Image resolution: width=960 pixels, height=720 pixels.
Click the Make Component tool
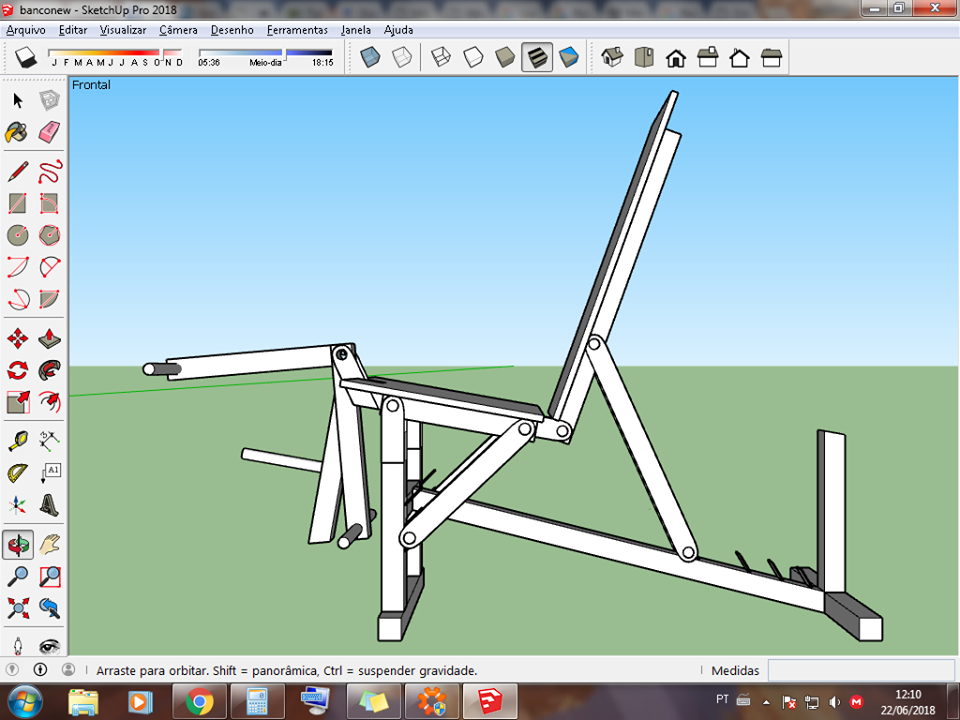click(50, 100)
